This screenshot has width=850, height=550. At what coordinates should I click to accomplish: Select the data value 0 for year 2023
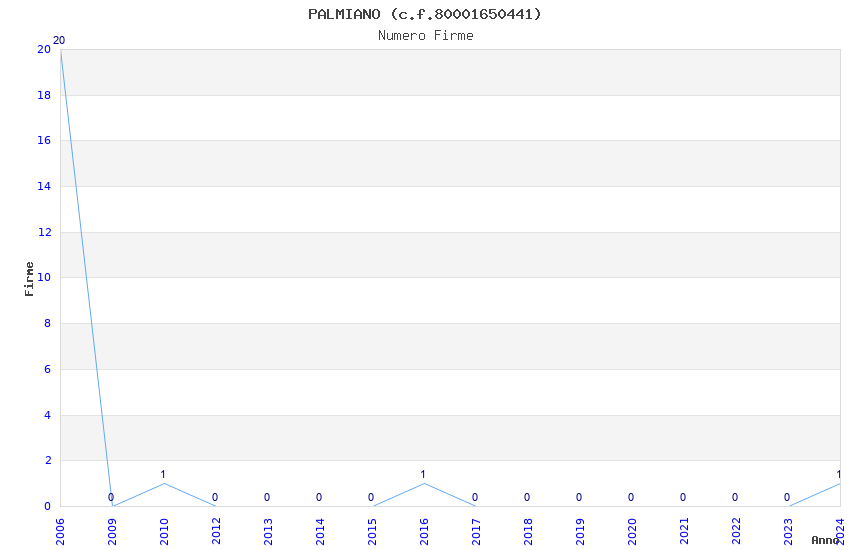tap(787, 497)
